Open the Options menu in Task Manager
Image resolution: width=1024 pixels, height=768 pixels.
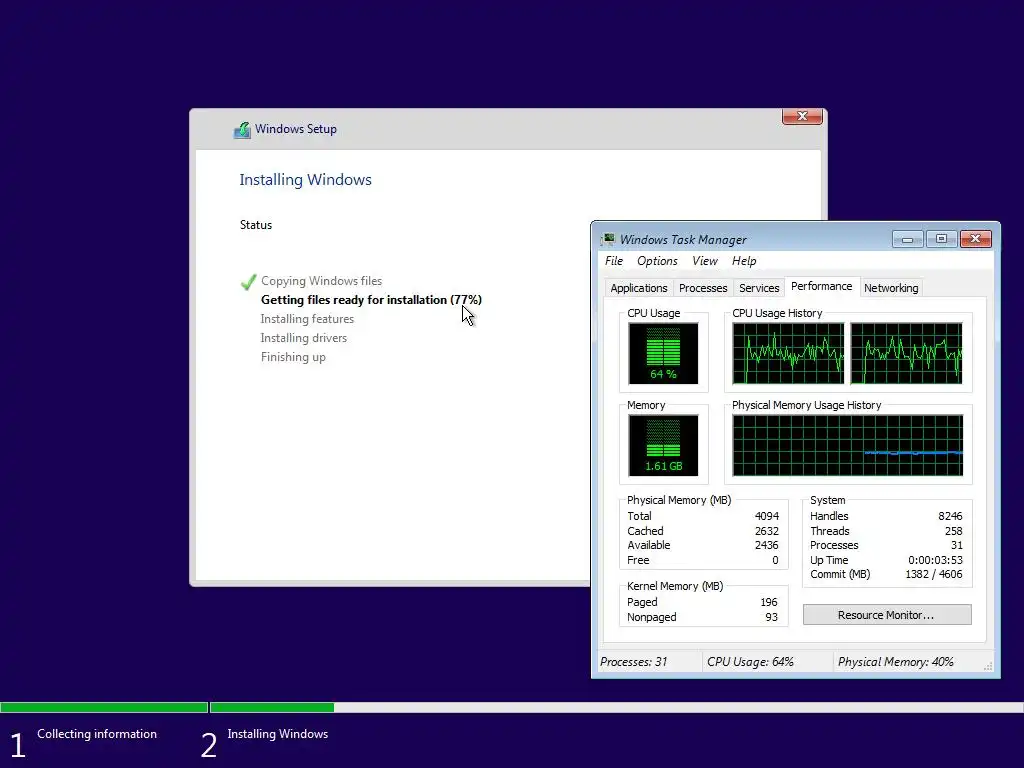[x=657, y=261]
